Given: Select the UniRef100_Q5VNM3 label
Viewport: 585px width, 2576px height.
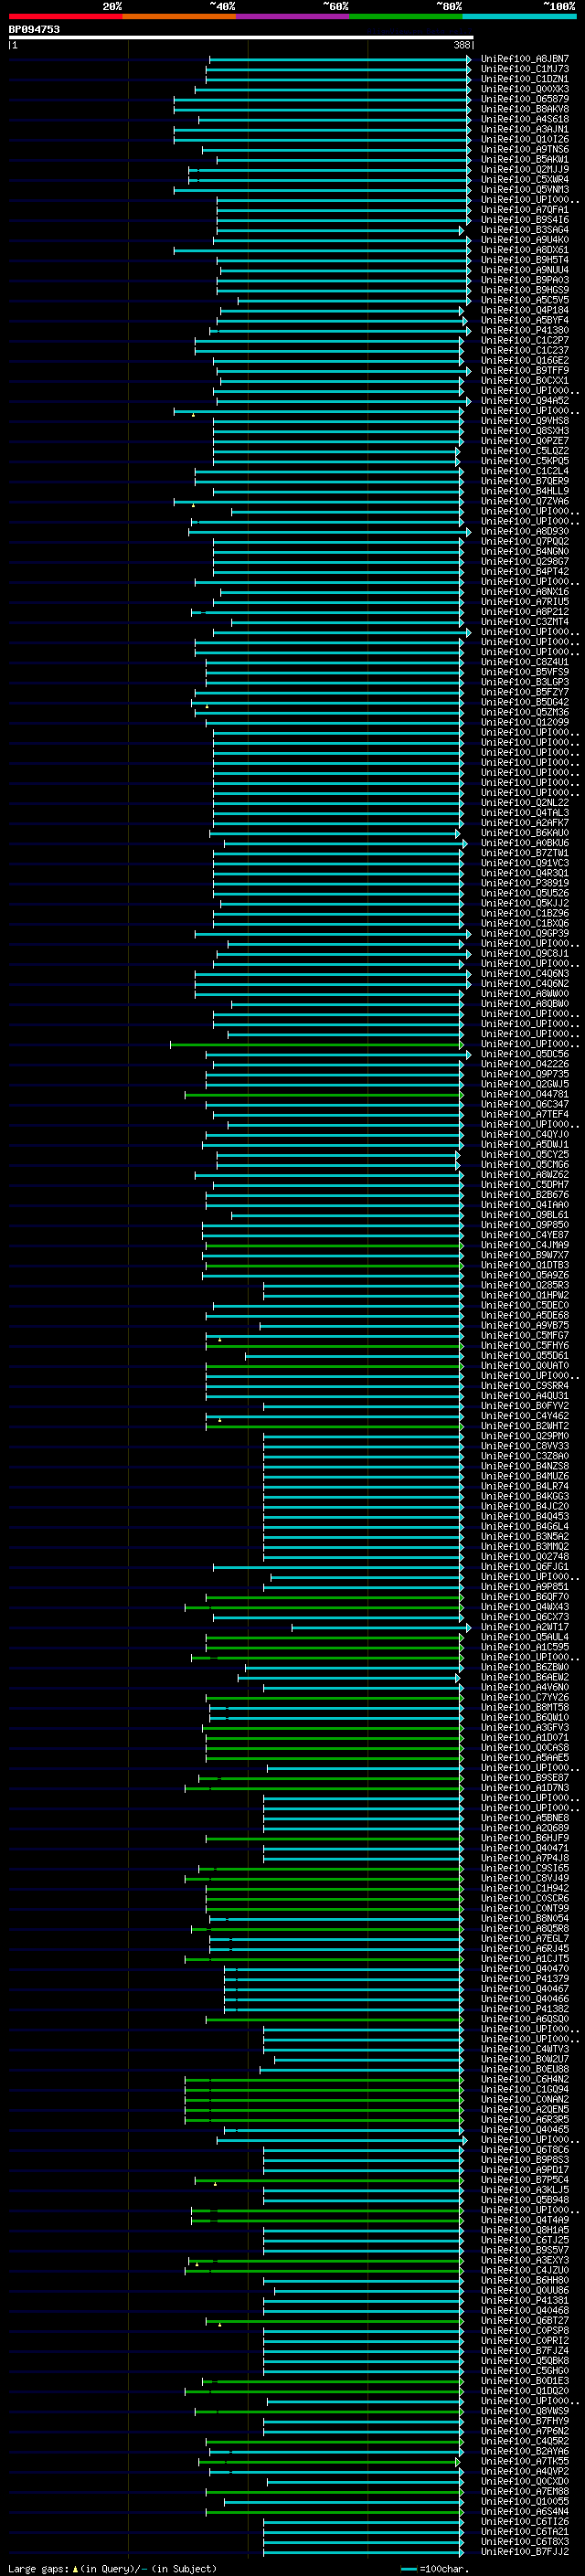Looking at the screenshot, I should point(524,189).
